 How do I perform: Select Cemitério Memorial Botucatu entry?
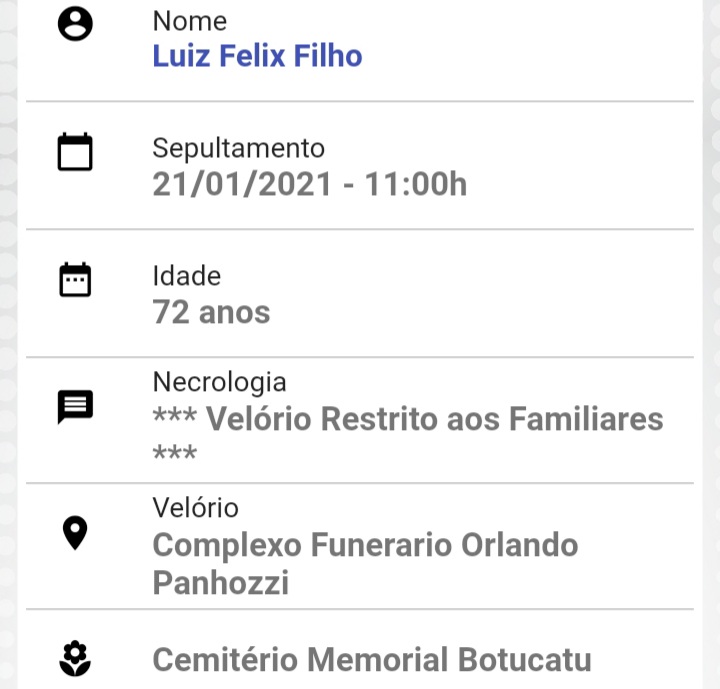371,659
